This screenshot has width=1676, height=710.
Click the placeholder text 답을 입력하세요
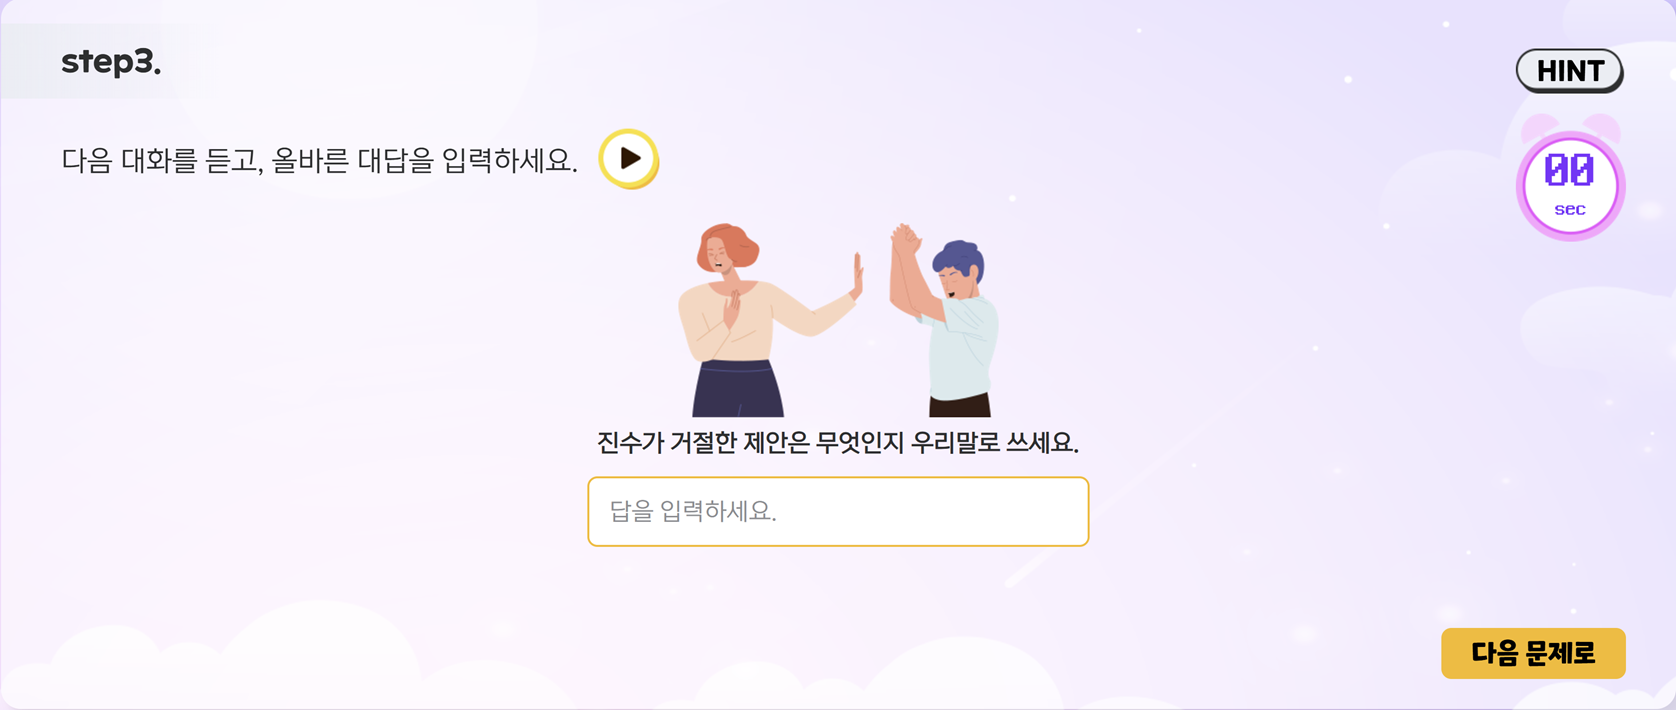tap(693, 511)
